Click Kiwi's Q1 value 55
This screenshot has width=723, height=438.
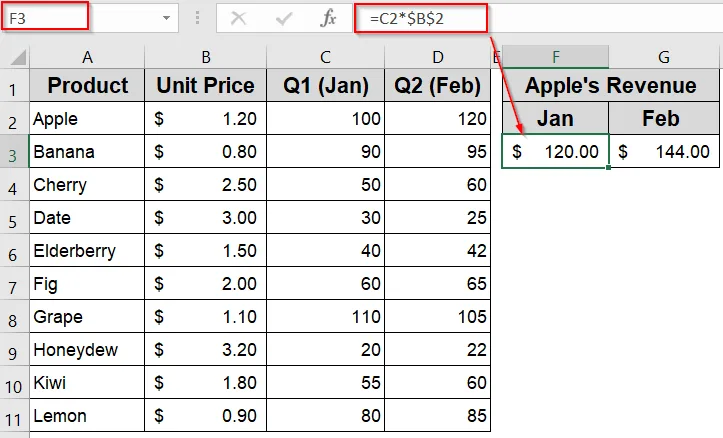326,382
